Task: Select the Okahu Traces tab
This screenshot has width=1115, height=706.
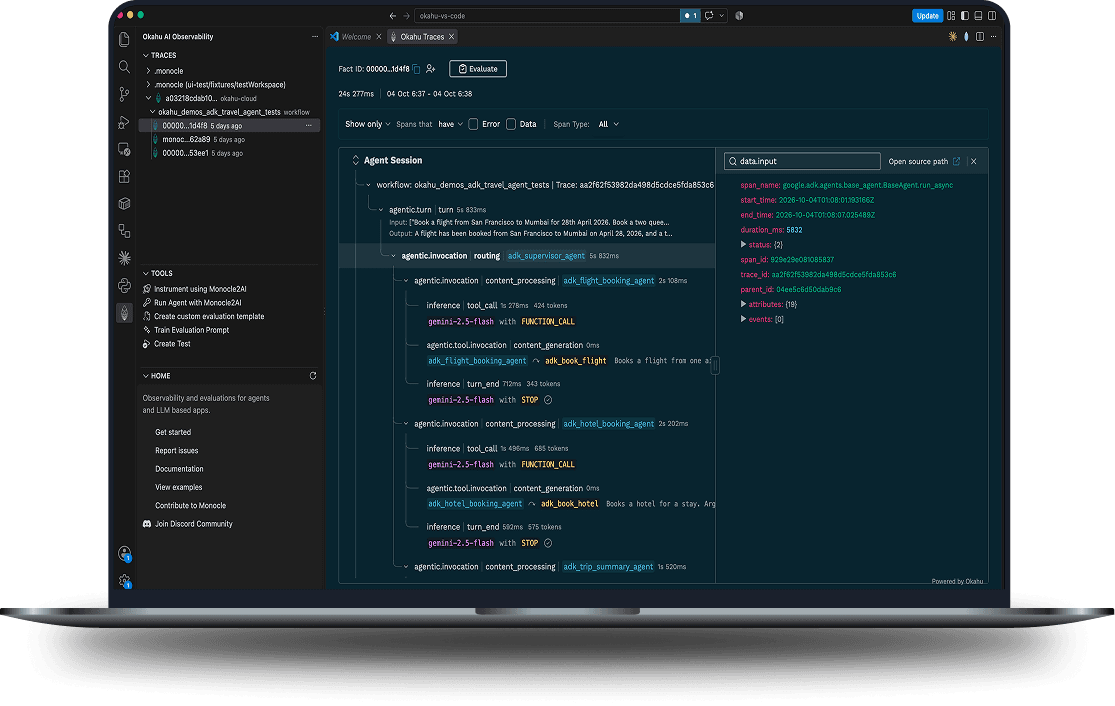Action: tap(422, 37)
